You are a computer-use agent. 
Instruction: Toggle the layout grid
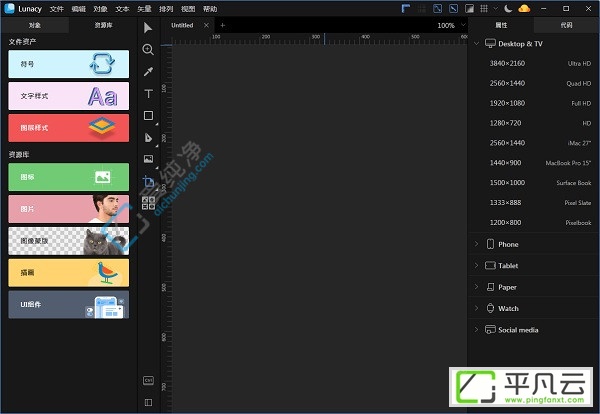[x=484, y=8]
